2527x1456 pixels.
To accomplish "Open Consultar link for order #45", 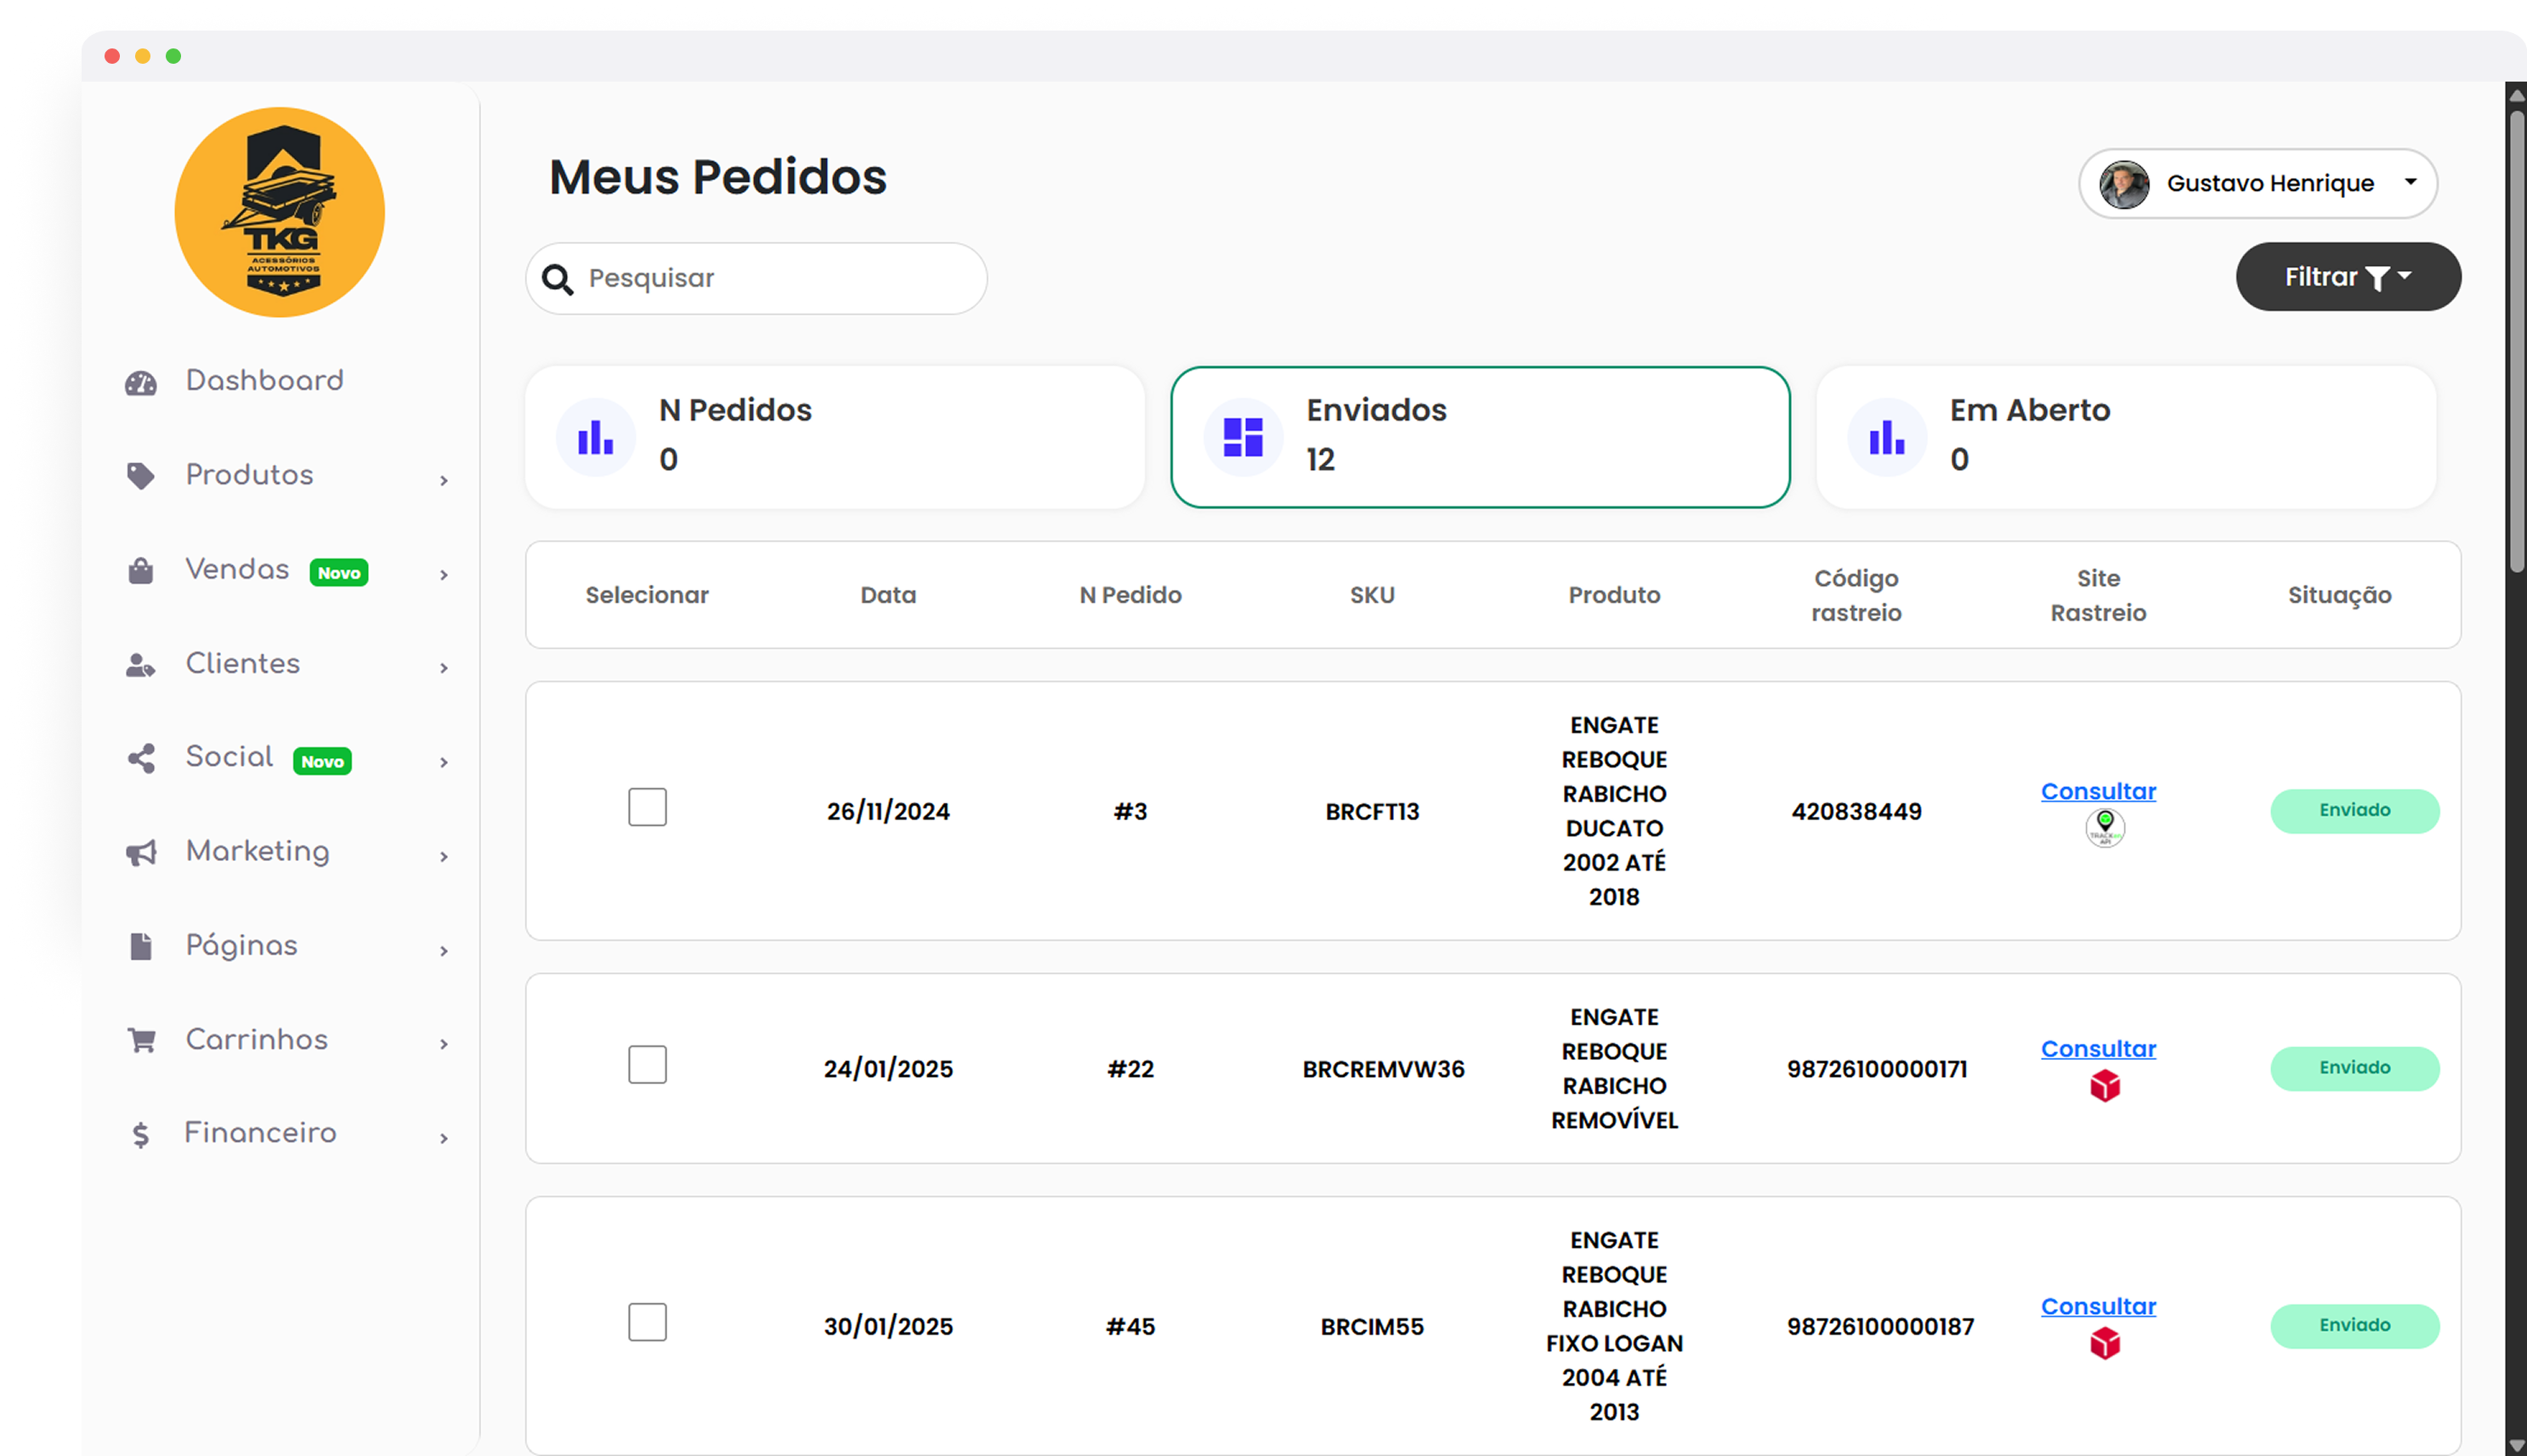I will pos(2097,1306).
